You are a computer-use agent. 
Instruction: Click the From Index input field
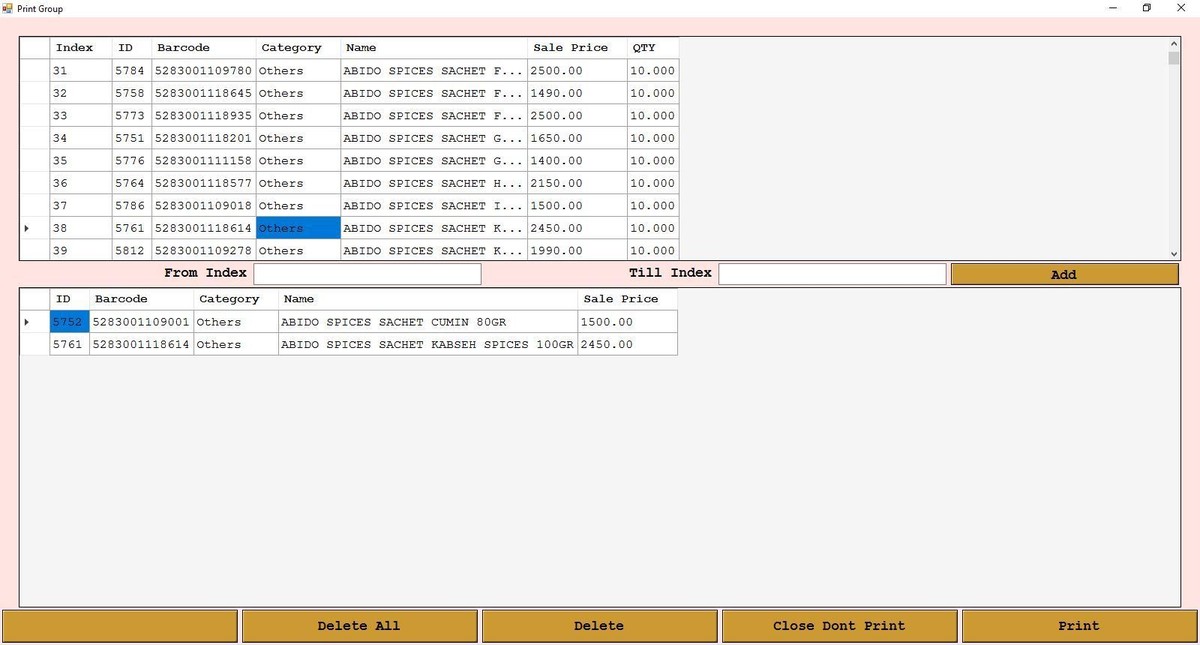pyautogui.click(x=367, y=274)
